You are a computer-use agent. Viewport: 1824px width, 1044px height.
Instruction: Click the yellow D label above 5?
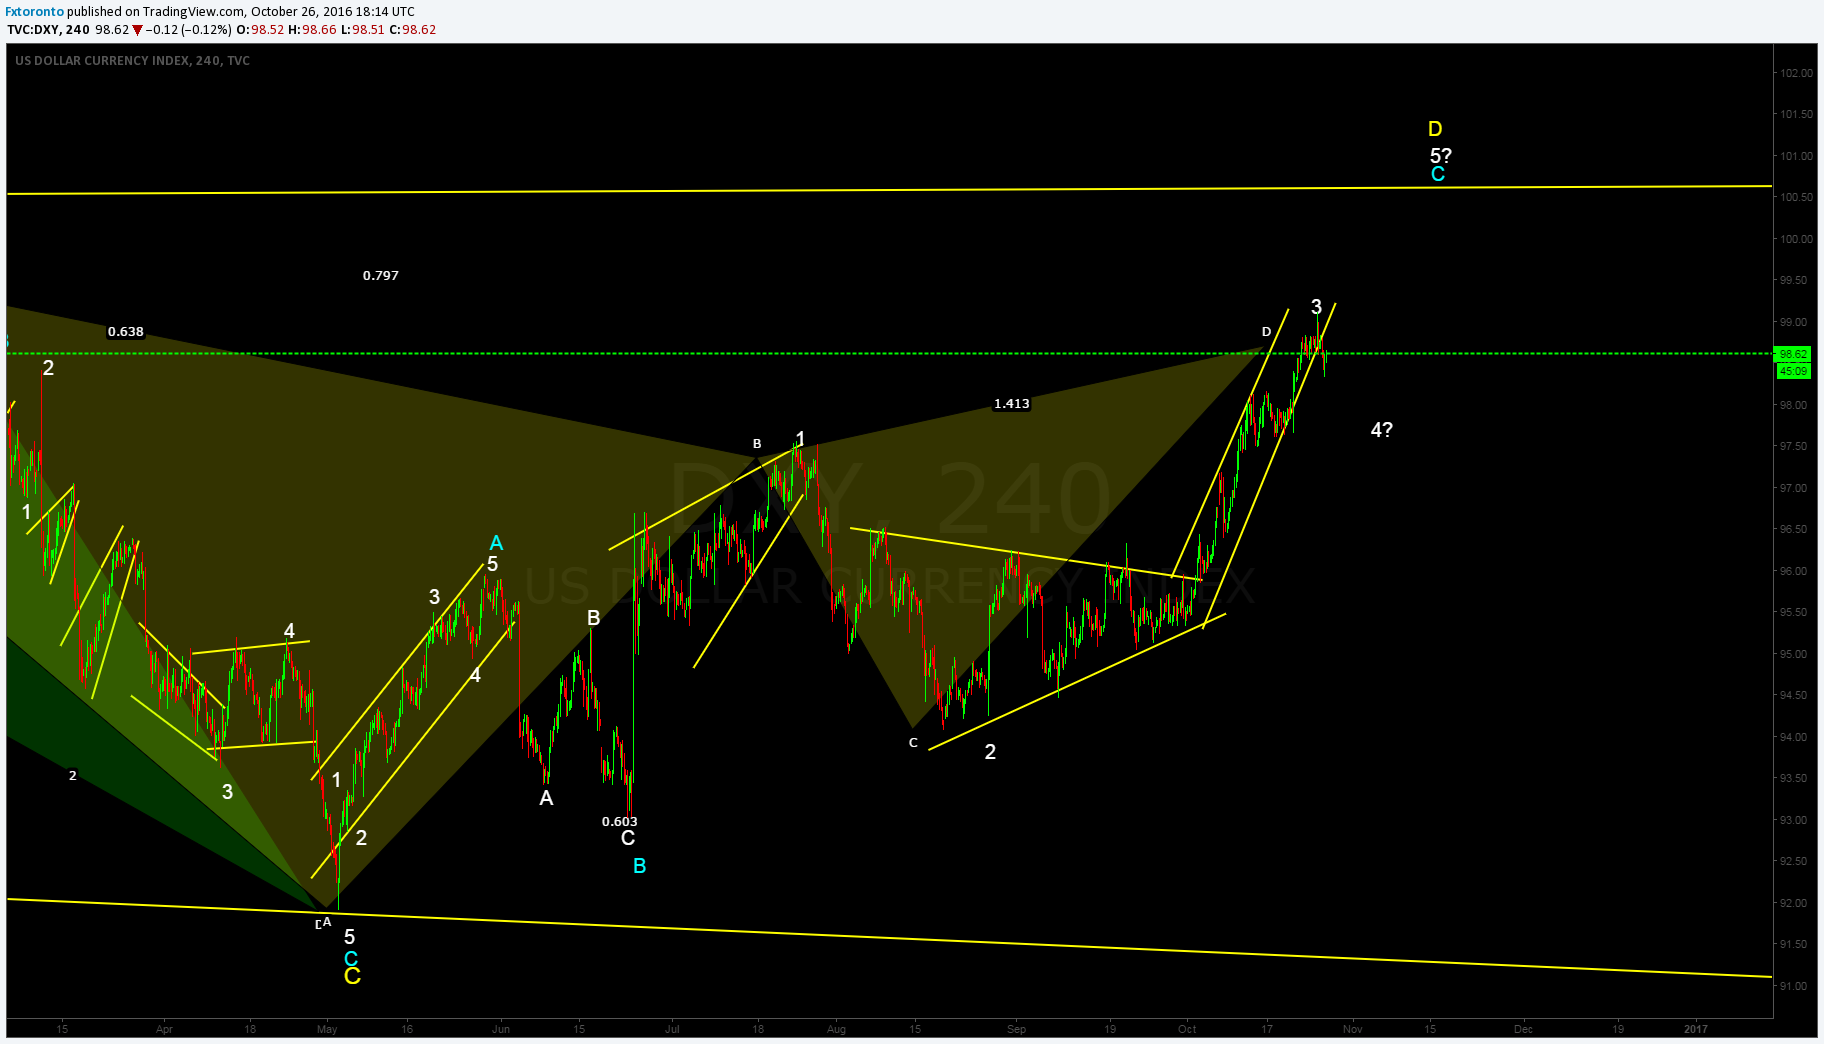click(x=1435, y=129)
